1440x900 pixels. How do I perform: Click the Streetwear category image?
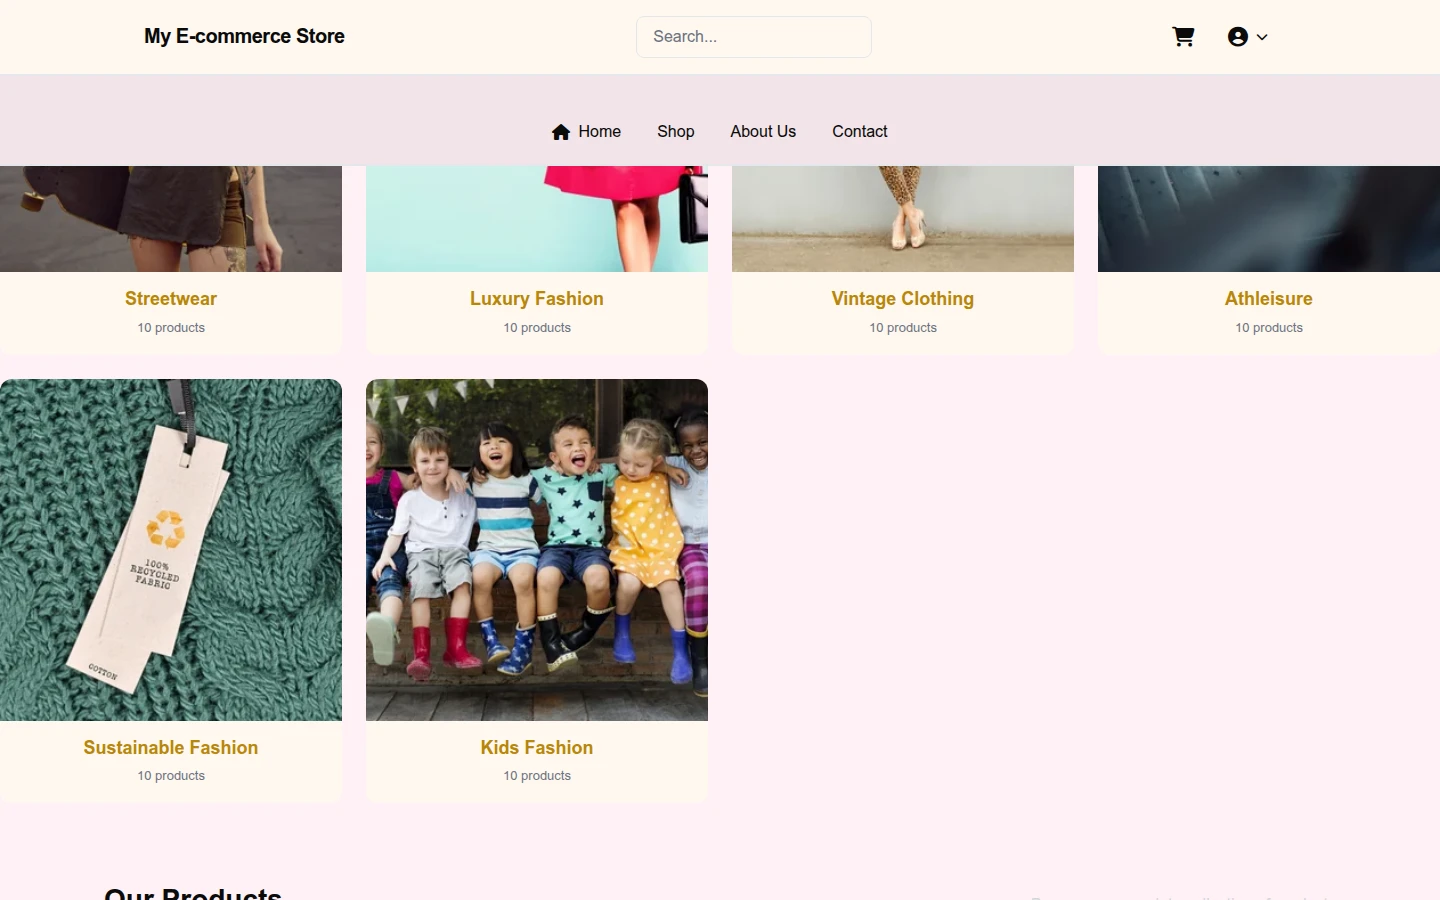(171, 219)
